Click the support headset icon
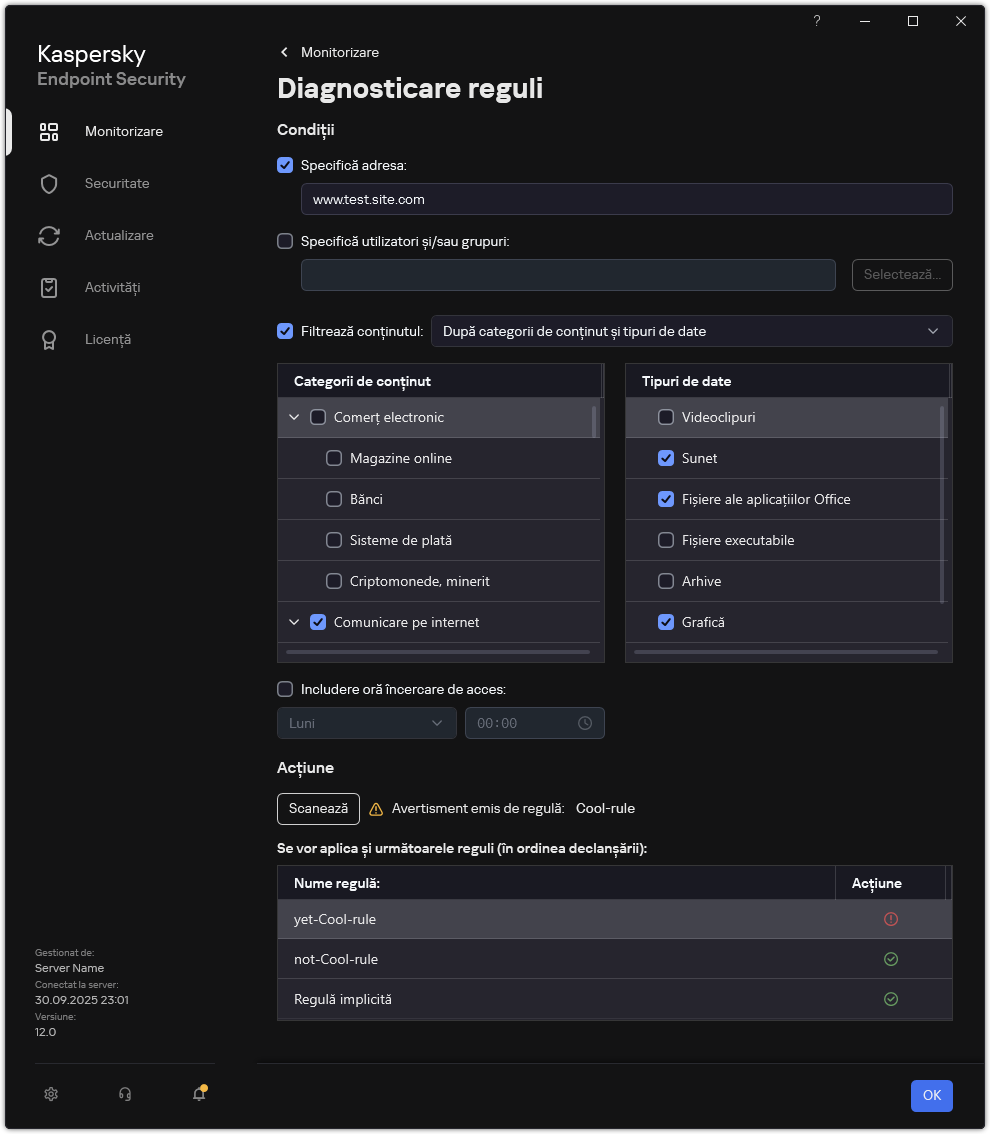 tap(125, 1094)
